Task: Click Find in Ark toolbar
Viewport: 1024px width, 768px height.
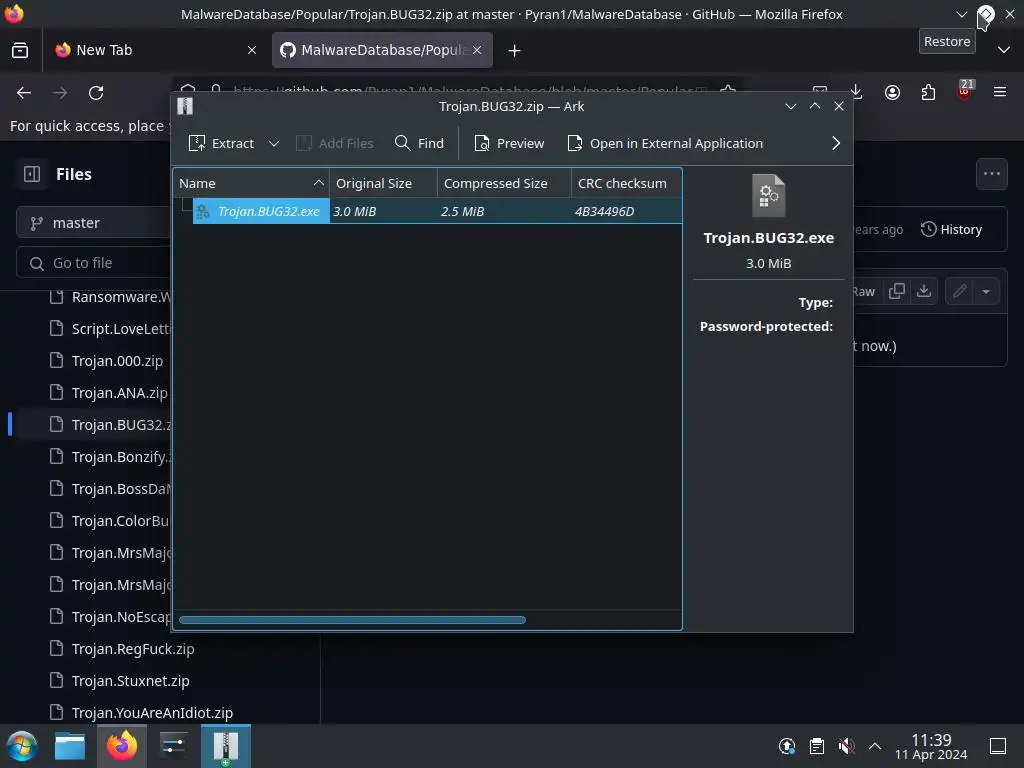Action: [419, 143]
